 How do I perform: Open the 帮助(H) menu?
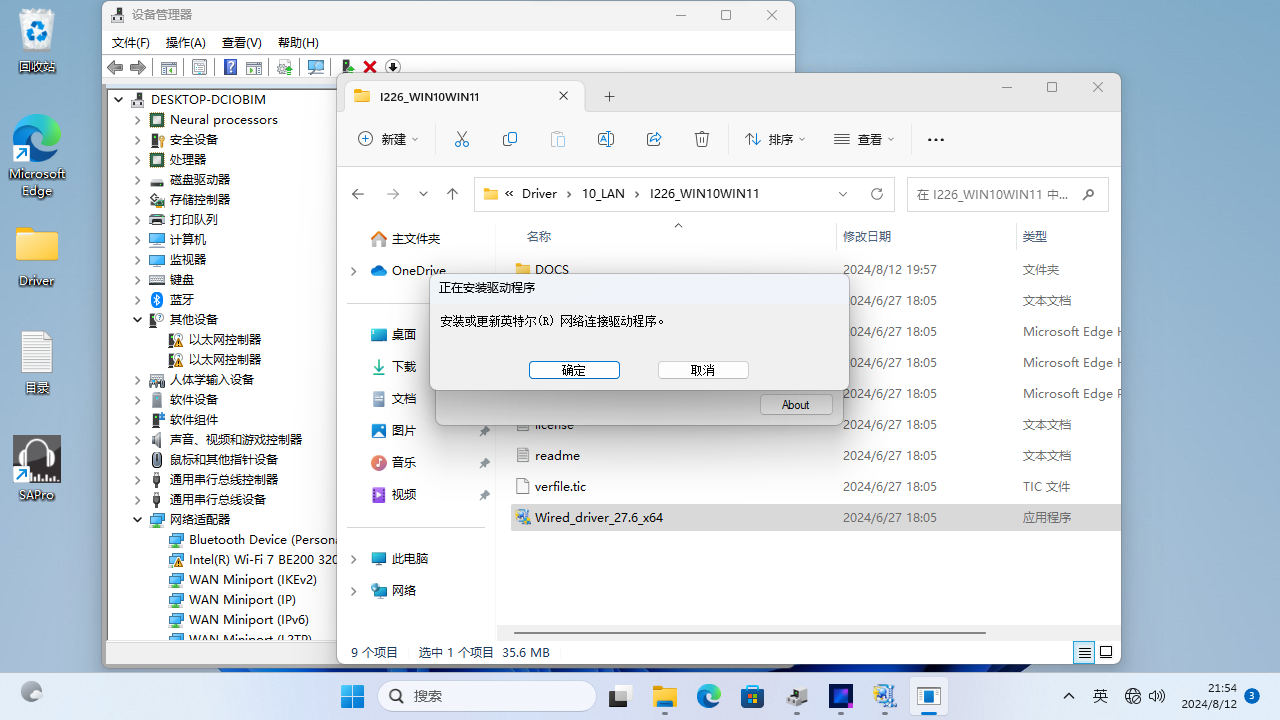(298, 43)
